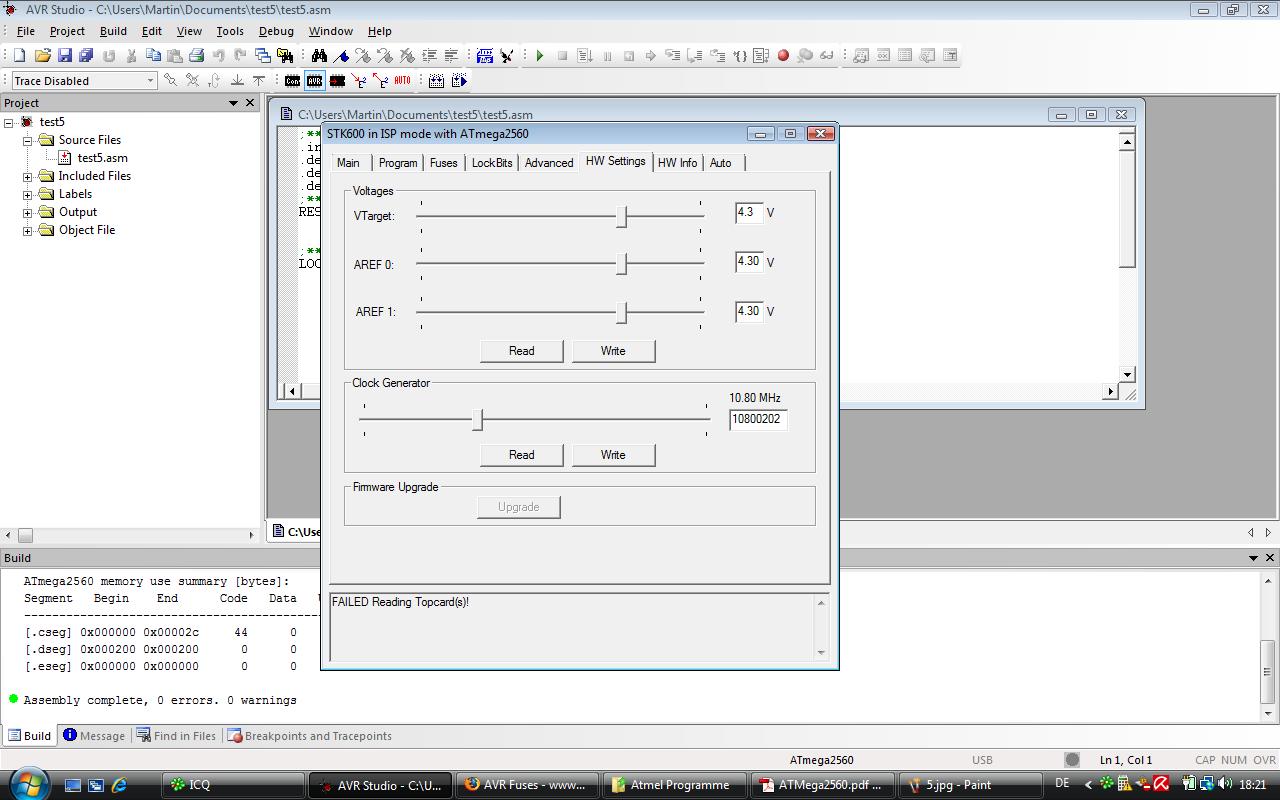Click the Save floppy disk icon
1280x800 pixels.
65,56
